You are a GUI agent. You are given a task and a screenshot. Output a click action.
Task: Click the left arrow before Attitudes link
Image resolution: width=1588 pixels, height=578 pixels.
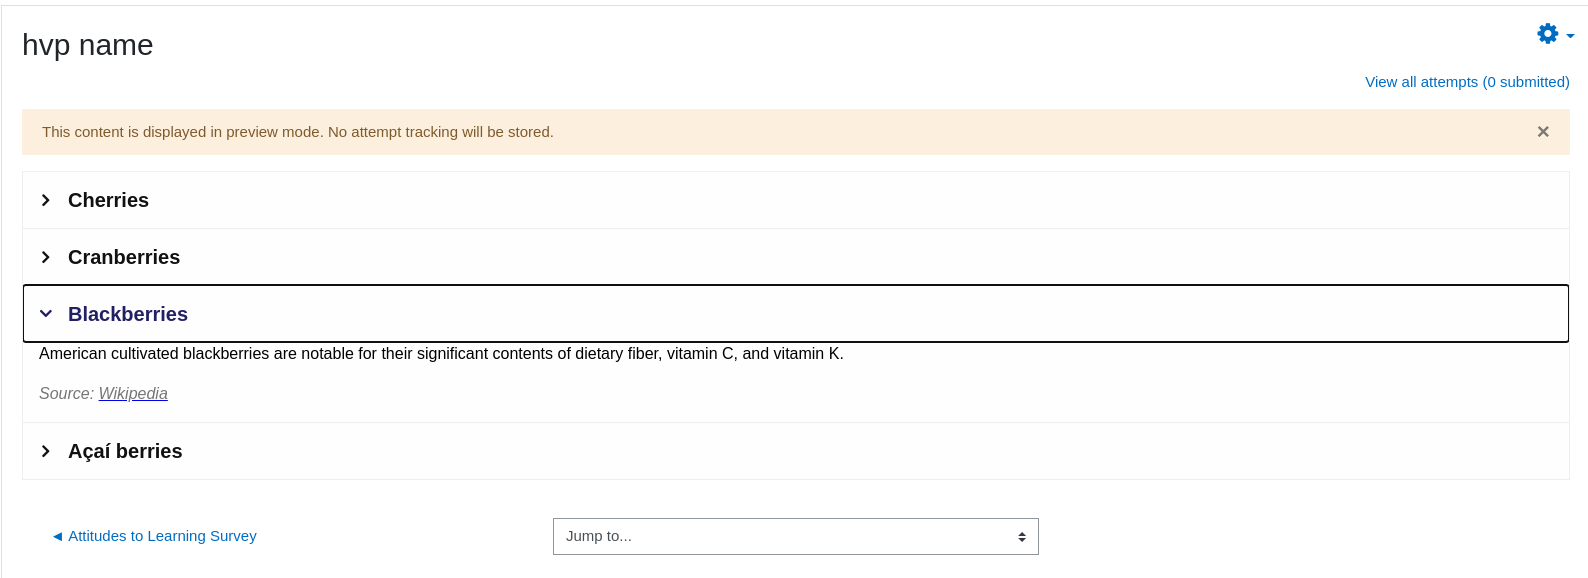point(57,536)
